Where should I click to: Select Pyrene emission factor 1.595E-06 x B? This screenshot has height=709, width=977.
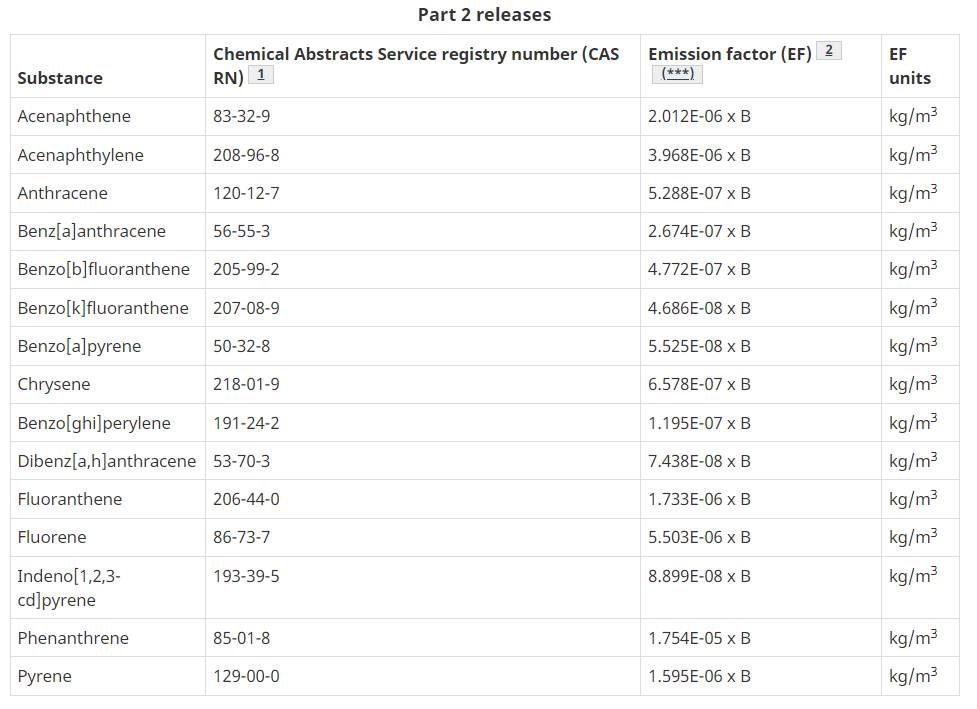[699, 676]
